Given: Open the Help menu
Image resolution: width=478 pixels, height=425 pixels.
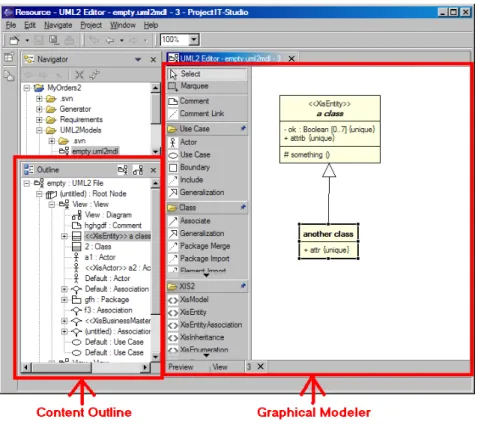Looking at the screenshot, I should [151, 25].
